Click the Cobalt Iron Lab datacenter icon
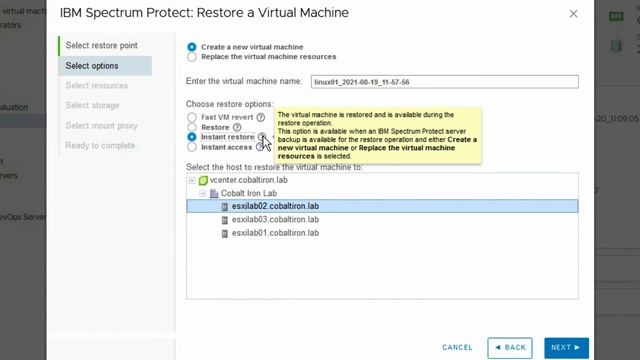 (214, 193)
